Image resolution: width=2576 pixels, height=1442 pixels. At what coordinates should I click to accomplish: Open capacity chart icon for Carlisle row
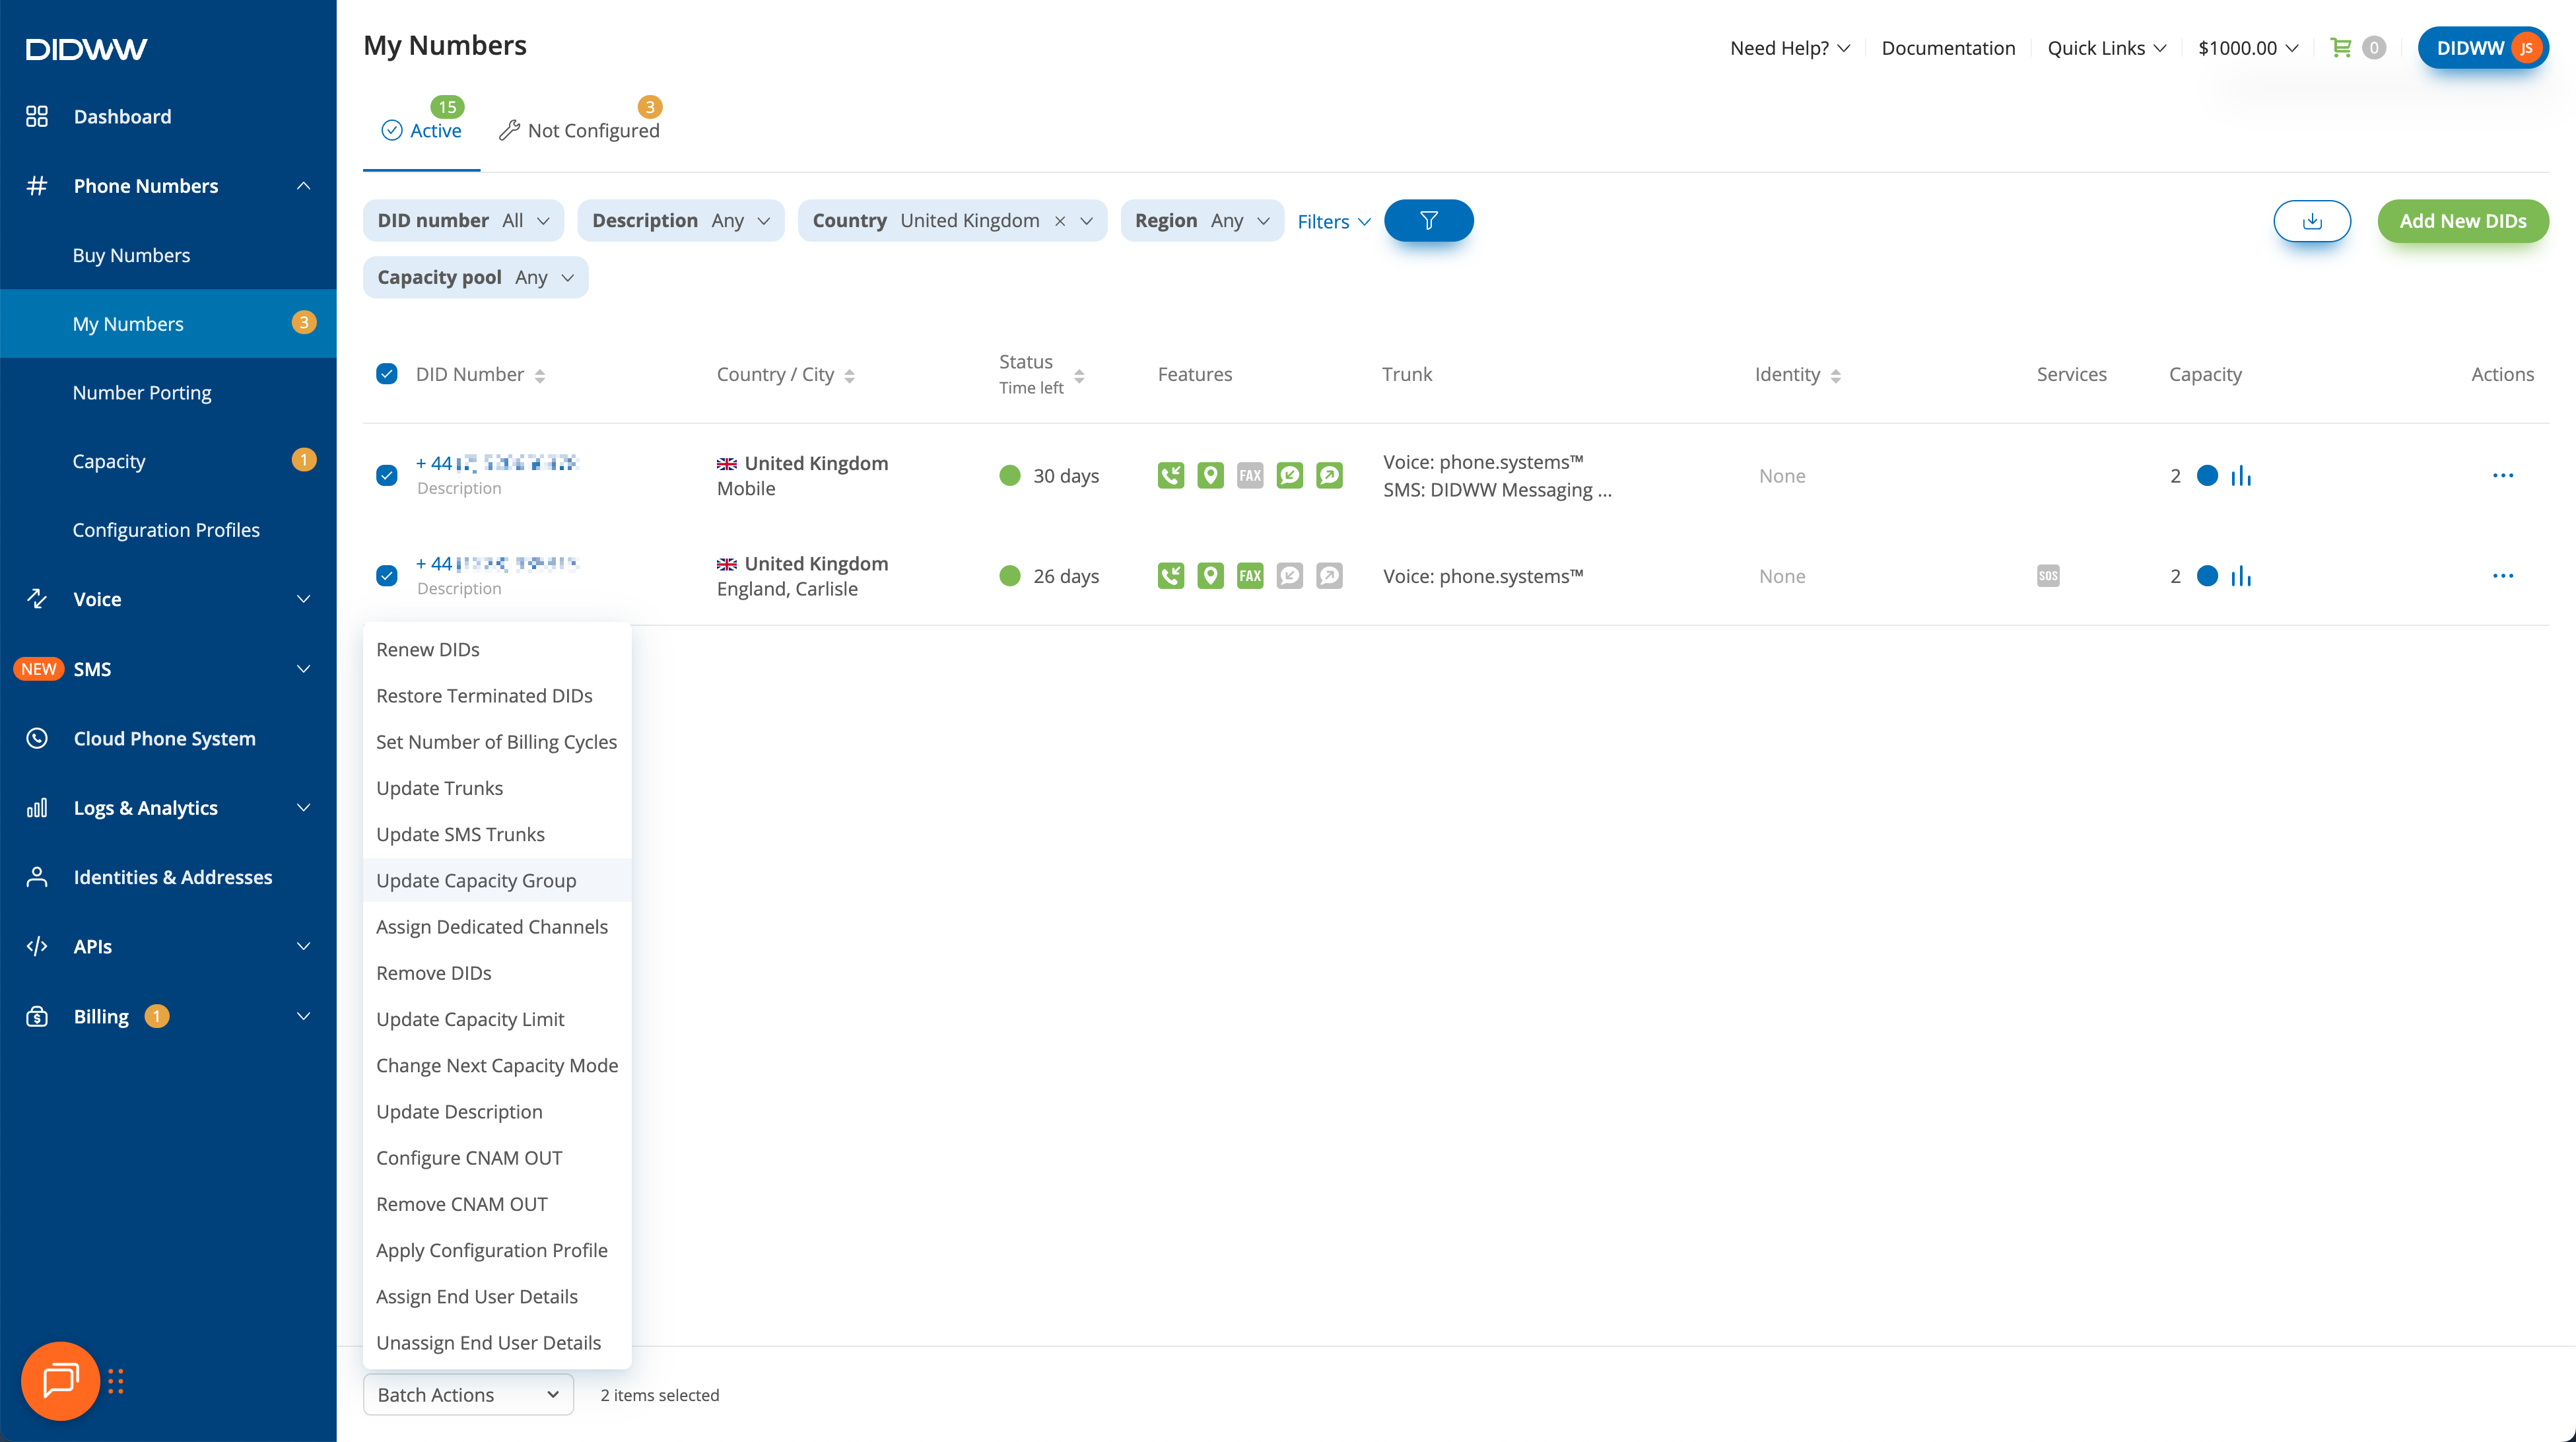click(x=2241, y=576)
